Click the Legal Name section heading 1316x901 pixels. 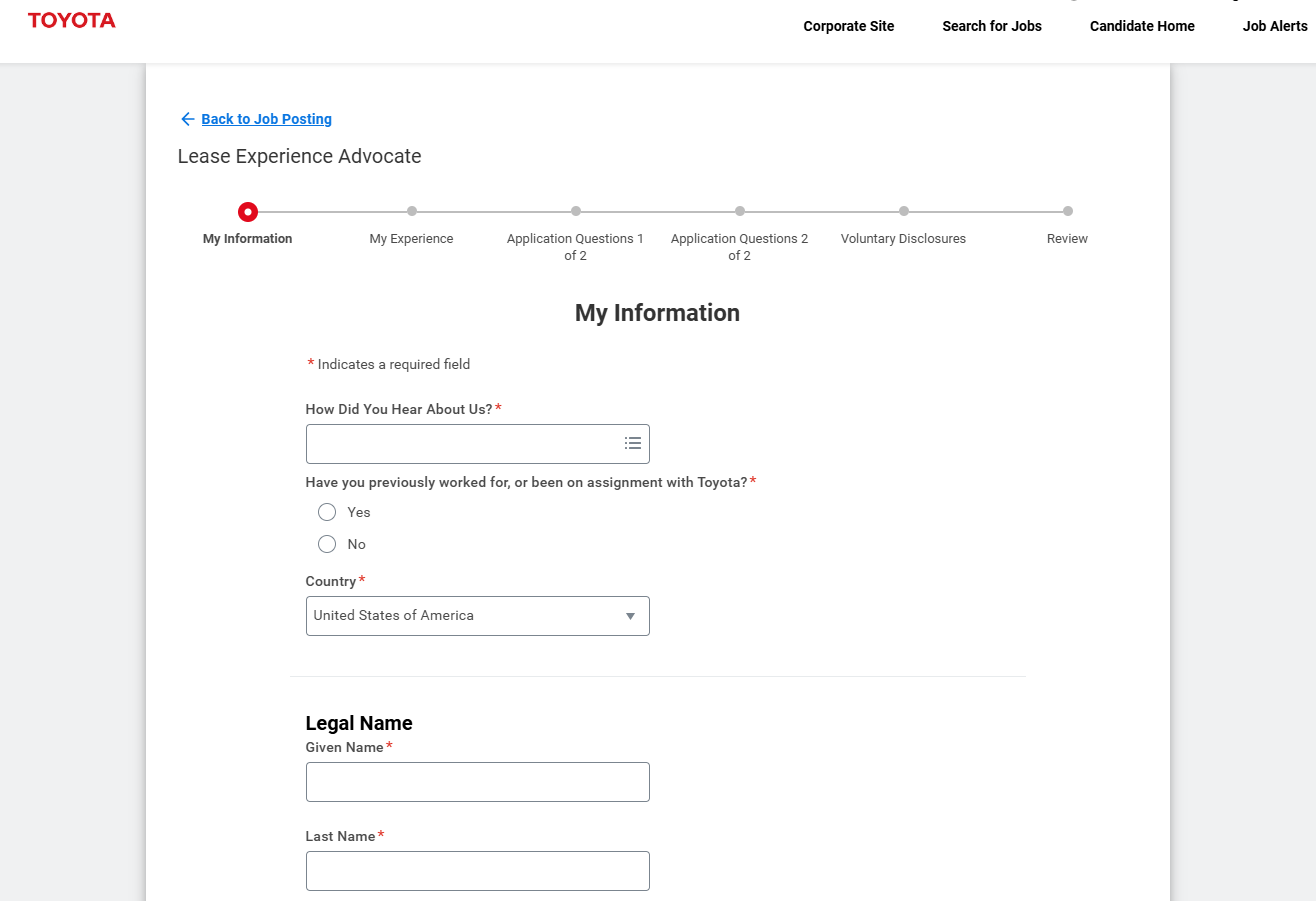359,723
